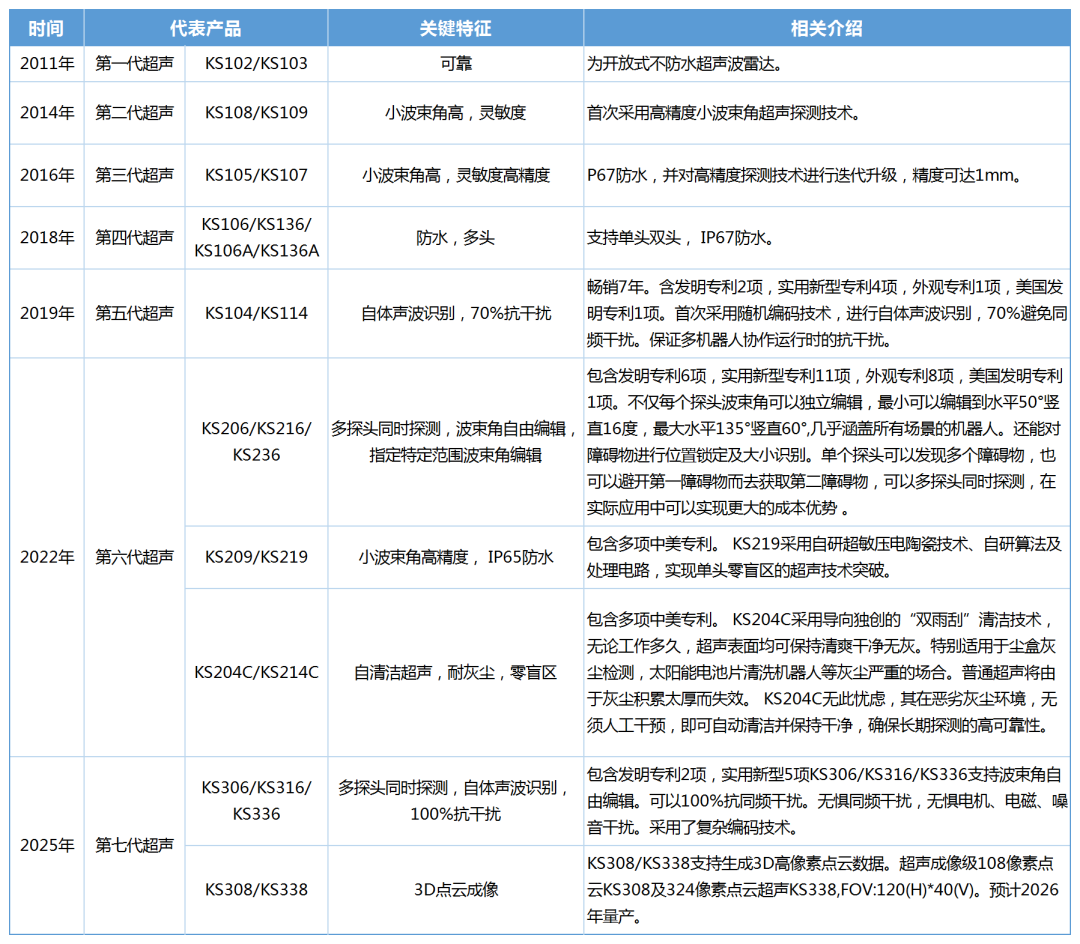Image resolution: width=1080 pixels, height=944 pixels.
Task: Select the 第二代超声 generation cell
Action: [134, 112]
